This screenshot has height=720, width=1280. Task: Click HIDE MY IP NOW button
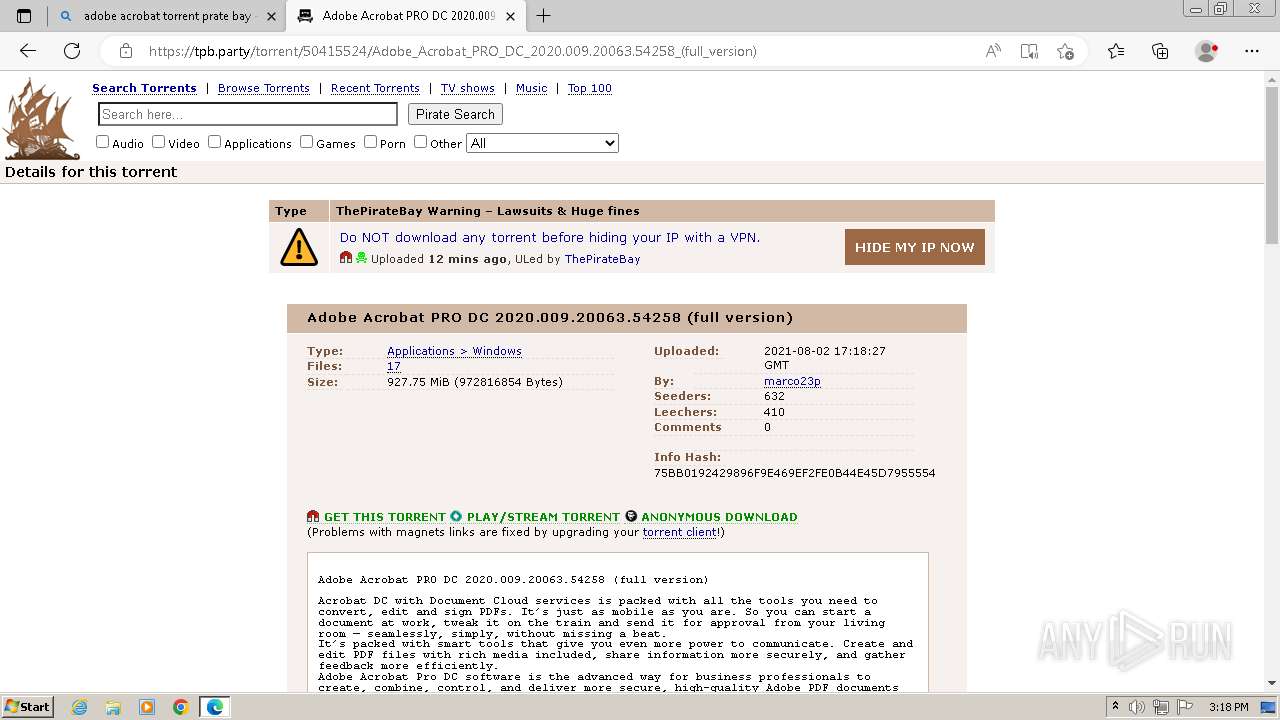point(914,247)
